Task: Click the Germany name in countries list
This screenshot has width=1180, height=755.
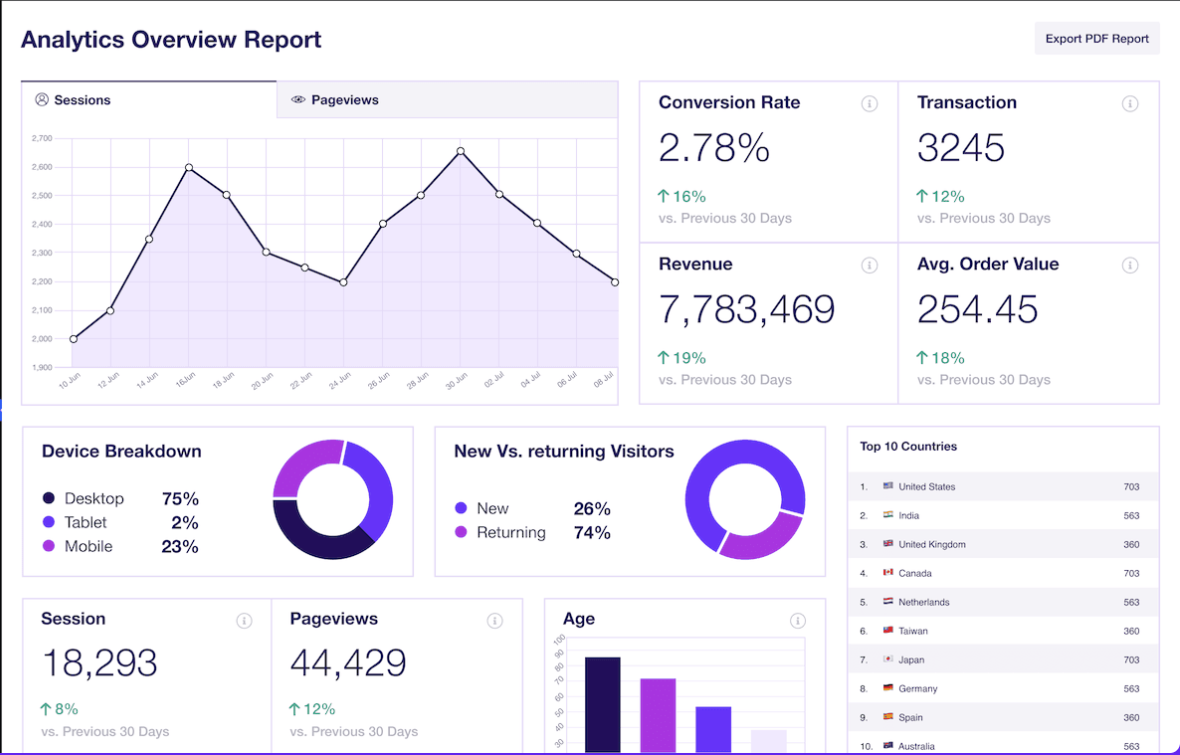Action: (x=918, y=689)
